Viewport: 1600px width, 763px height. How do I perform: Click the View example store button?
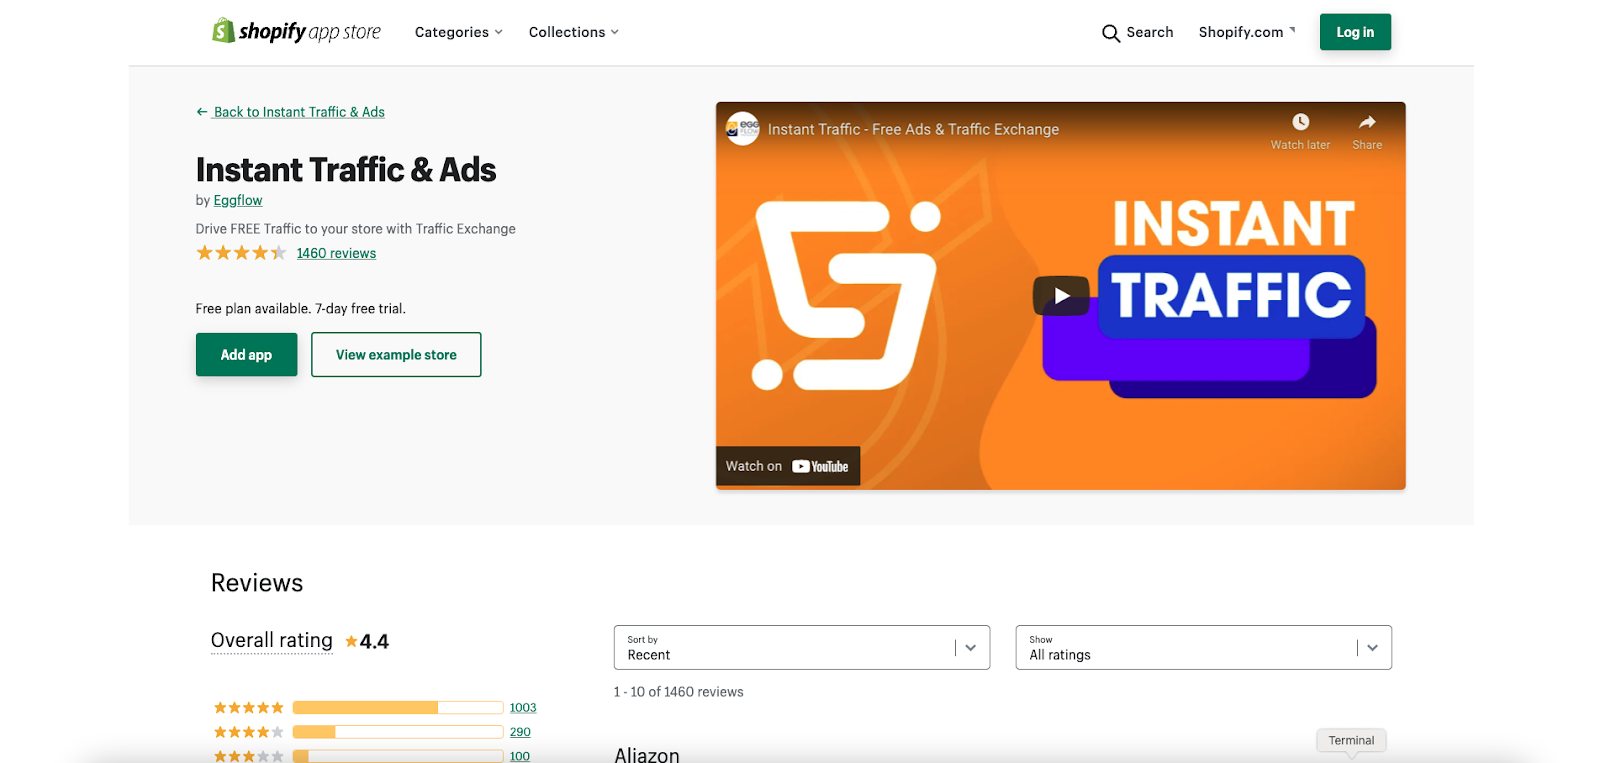(396, 355)
